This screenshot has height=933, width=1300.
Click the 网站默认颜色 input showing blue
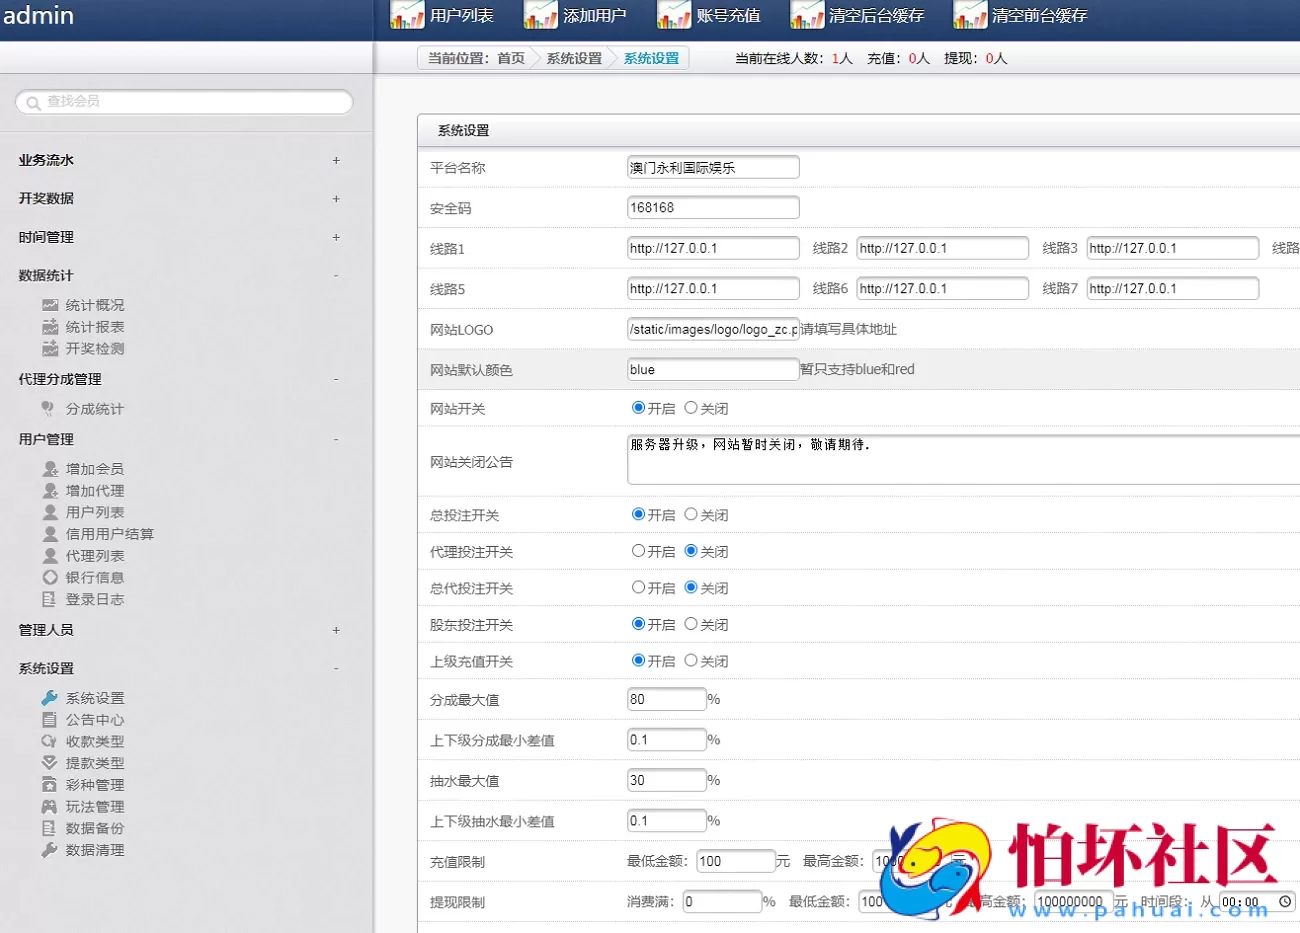coord(712,369)
